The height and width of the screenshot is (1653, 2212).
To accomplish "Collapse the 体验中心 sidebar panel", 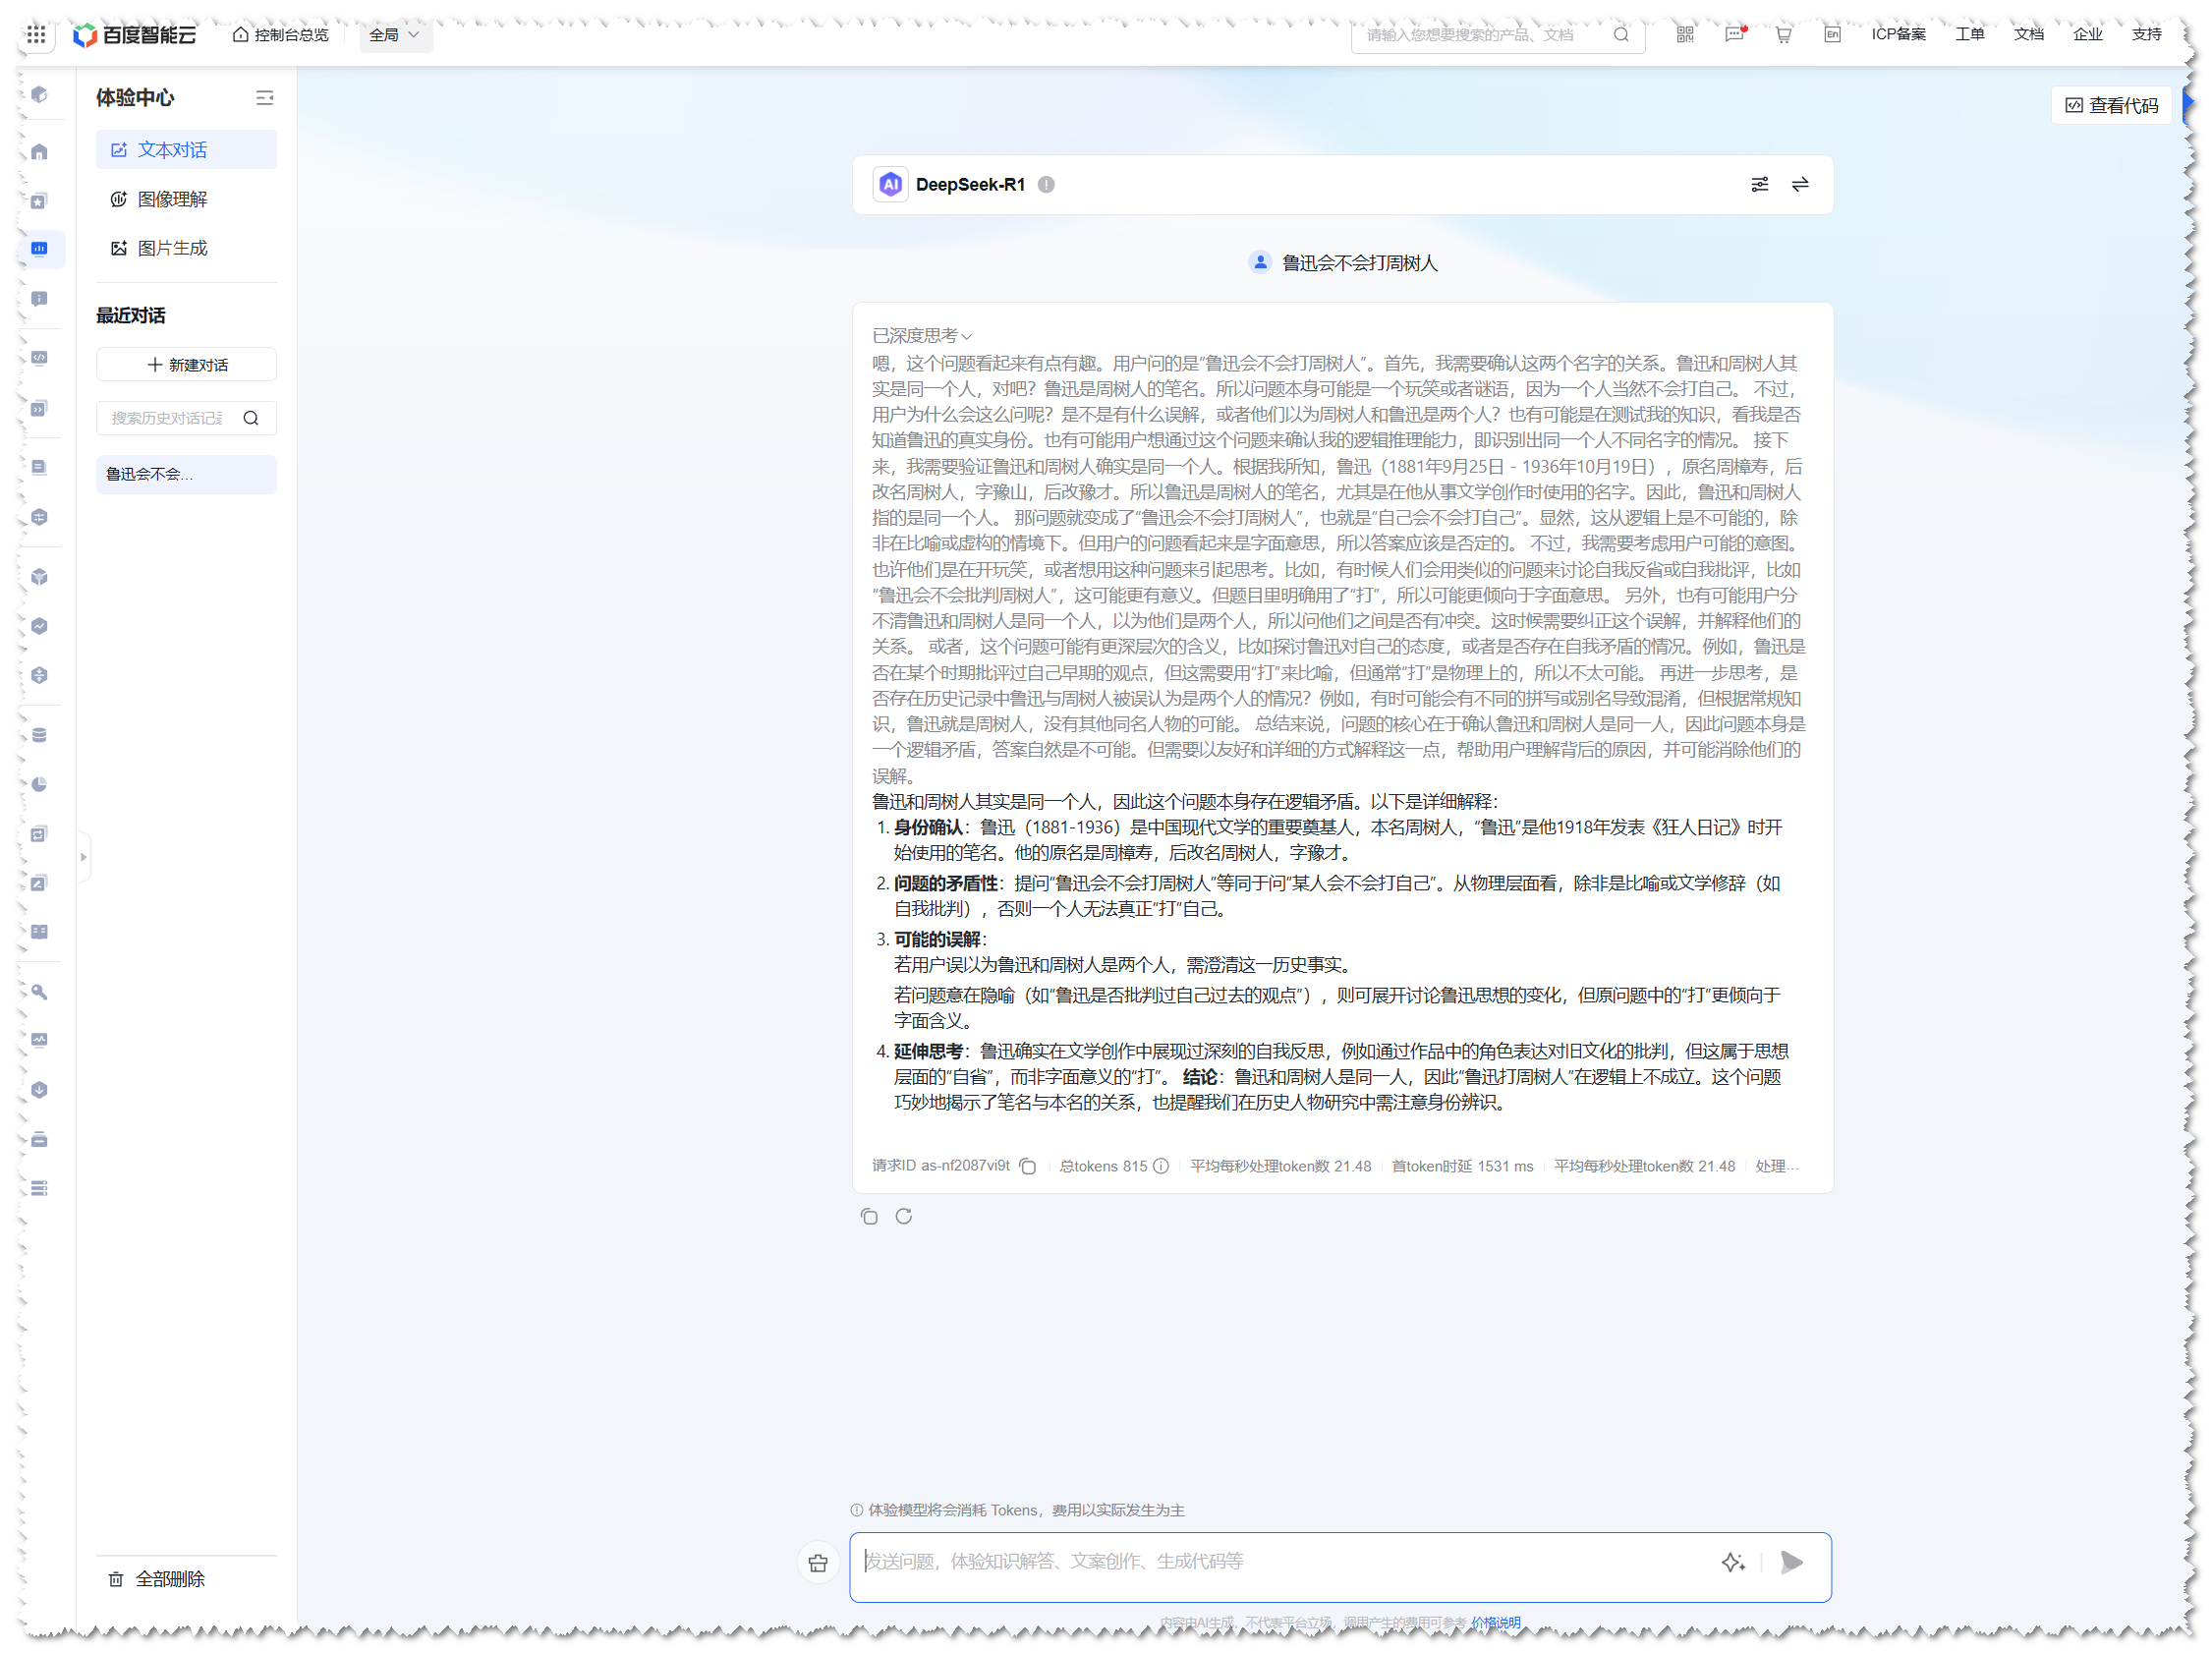I will coord(264,98).
